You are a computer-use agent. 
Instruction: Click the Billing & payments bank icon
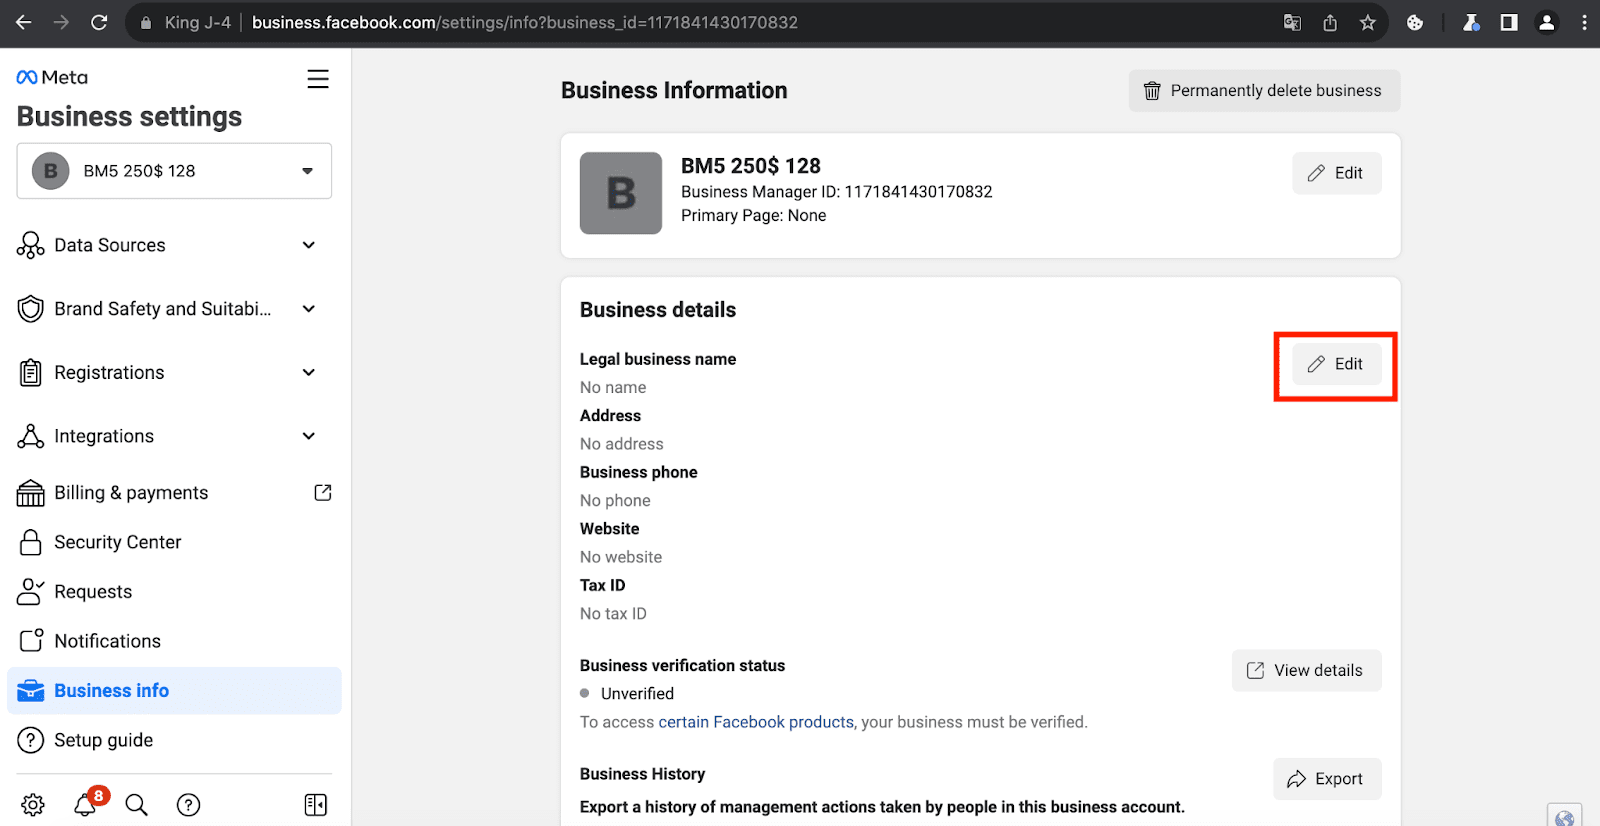tap(31, 493)
